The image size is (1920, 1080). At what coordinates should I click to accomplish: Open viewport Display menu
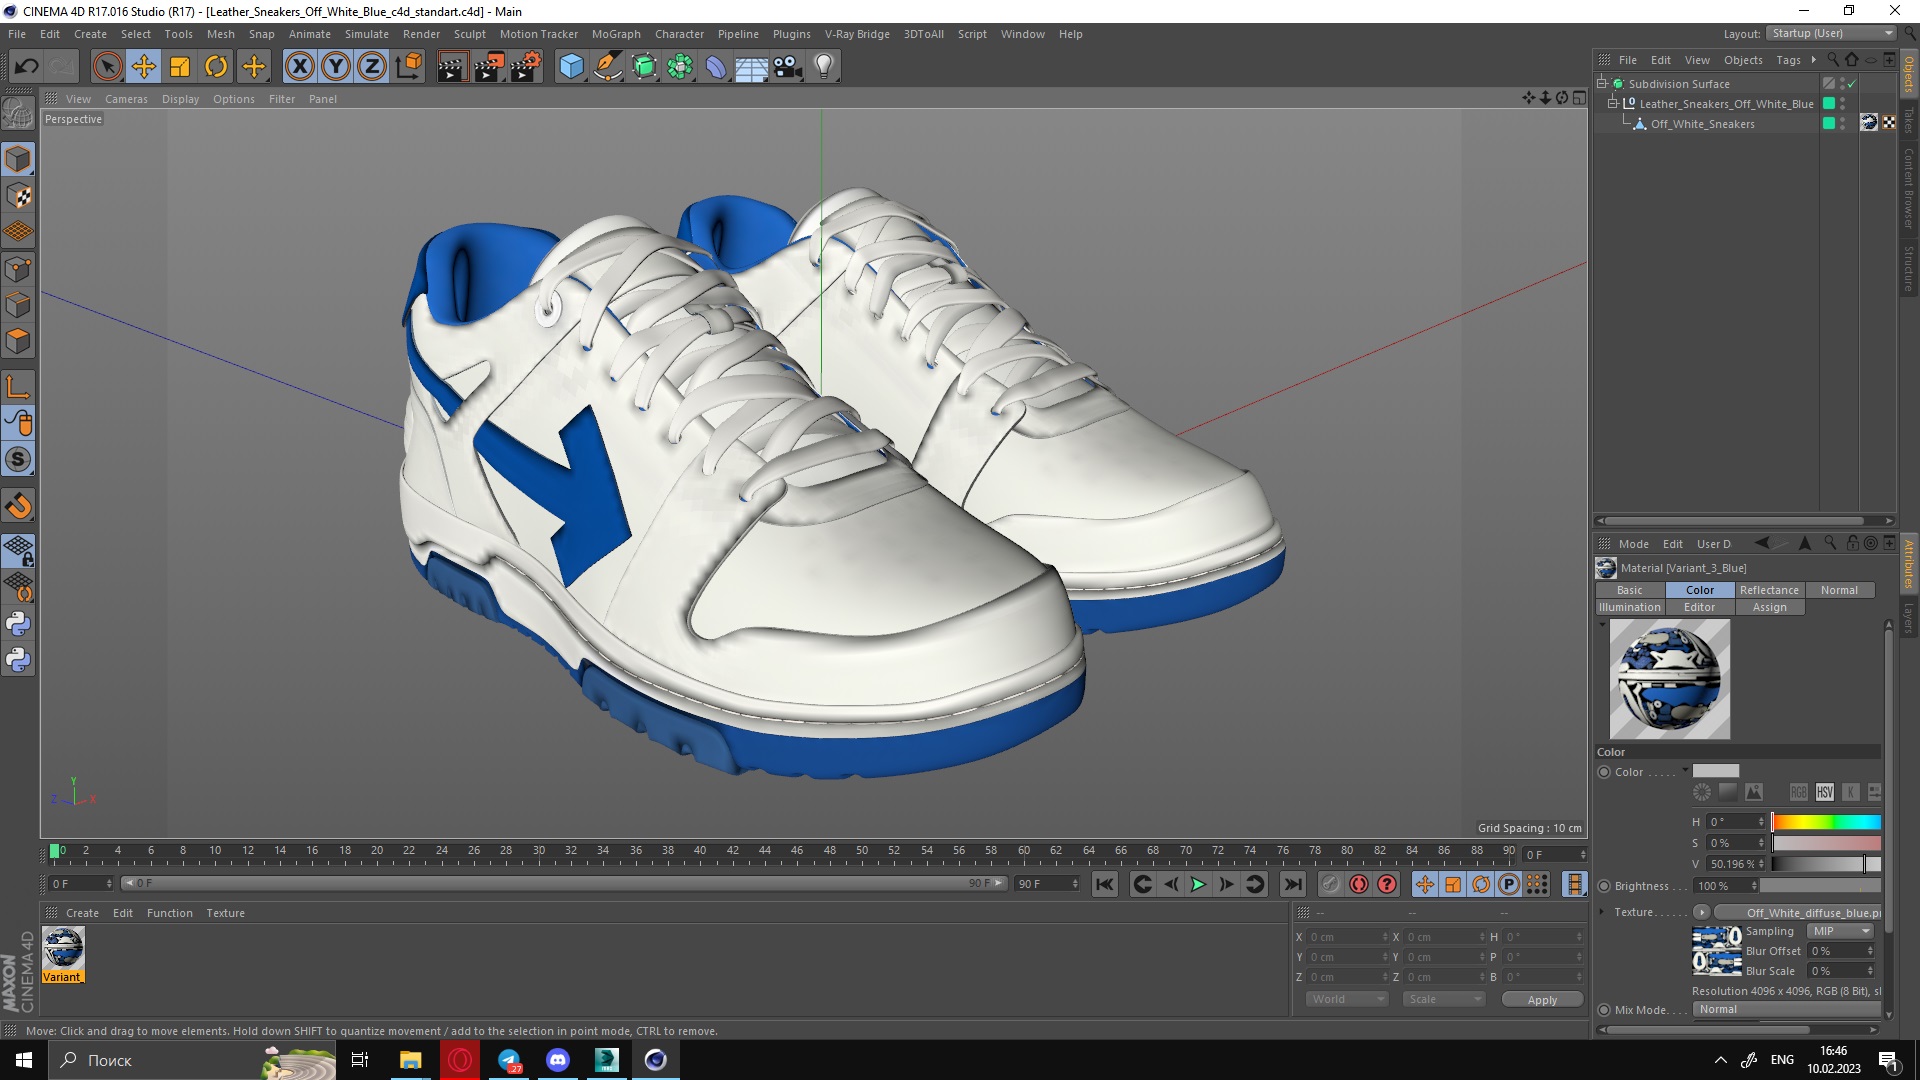click(180, 99)
